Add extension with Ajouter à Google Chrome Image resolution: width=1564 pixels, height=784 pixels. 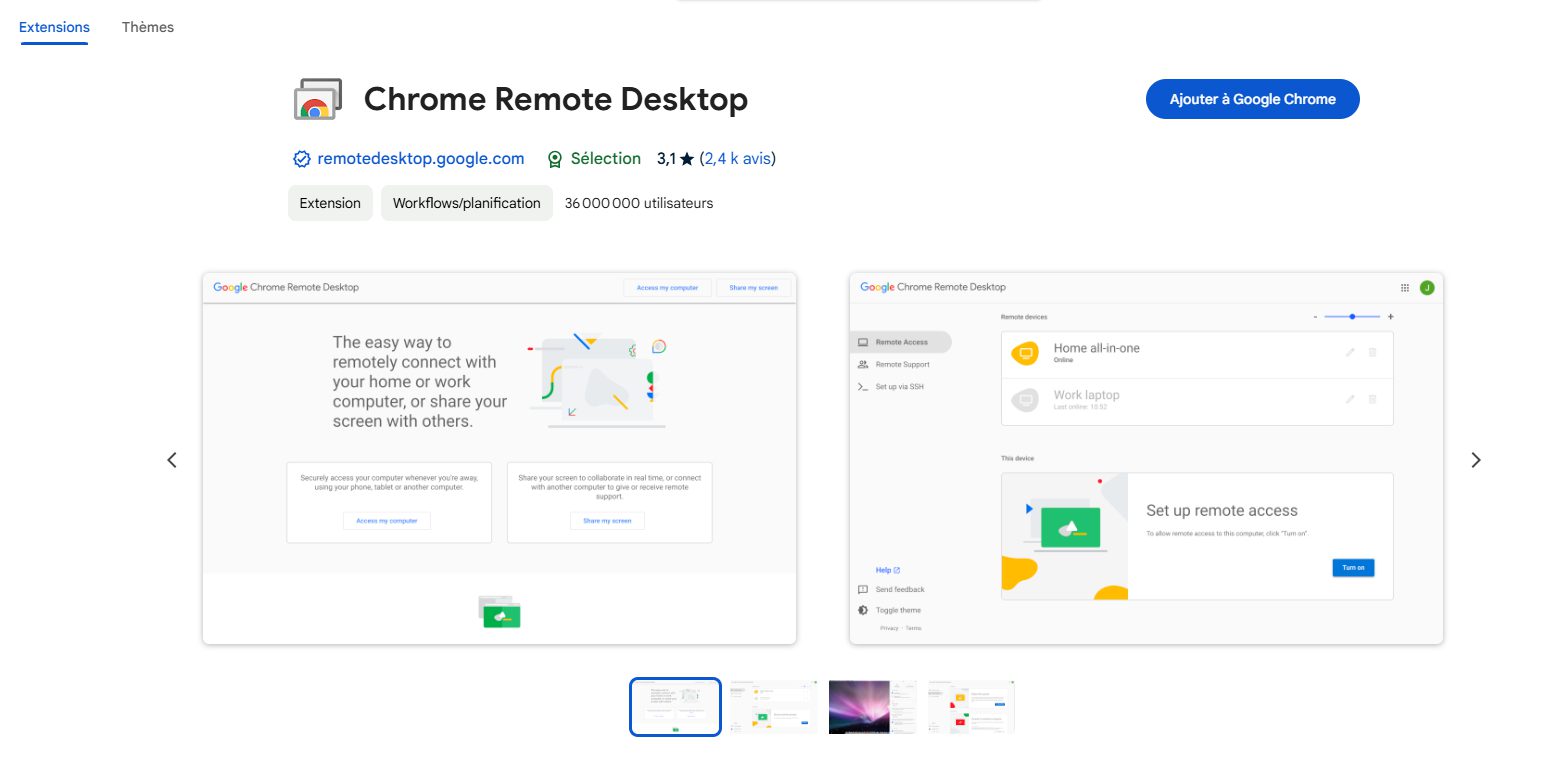[1252, 99]
